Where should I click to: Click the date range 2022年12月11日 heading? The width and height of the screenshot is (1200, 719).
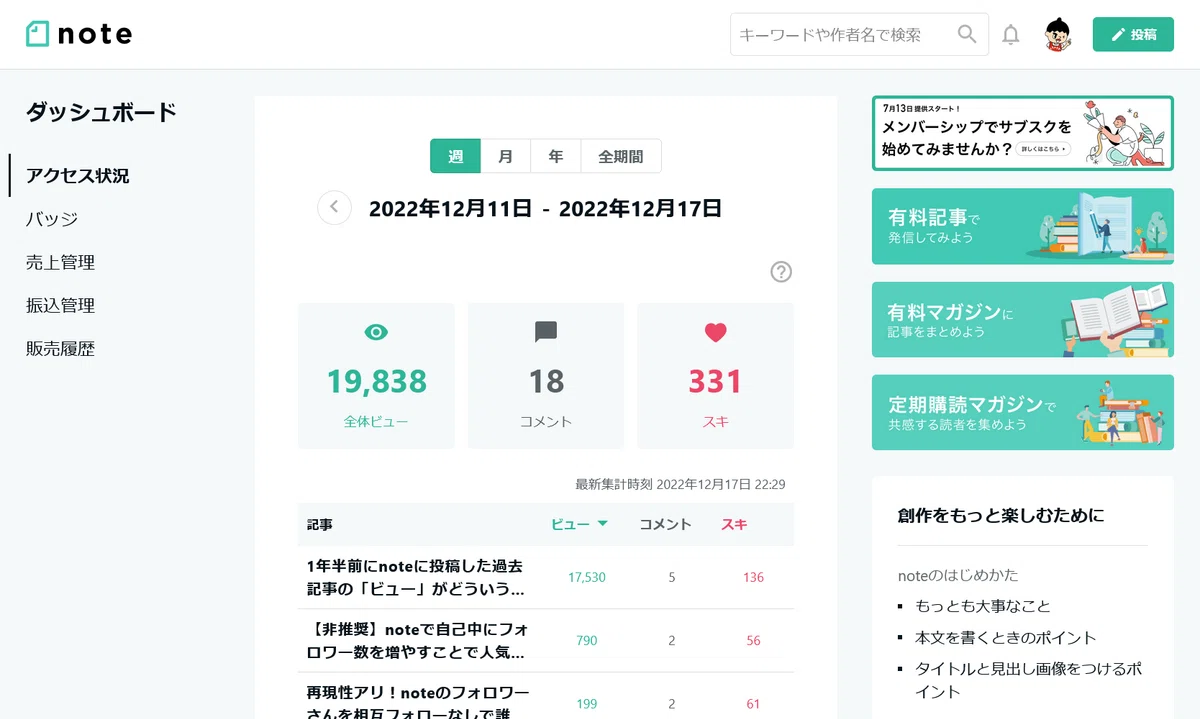[x=545, y=208]
